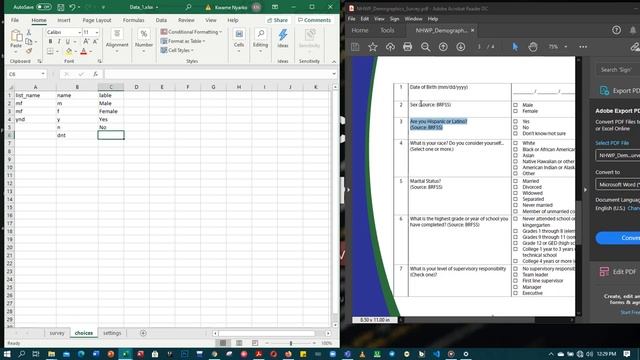Apply Bold formatting

click(x=50, y=42)
